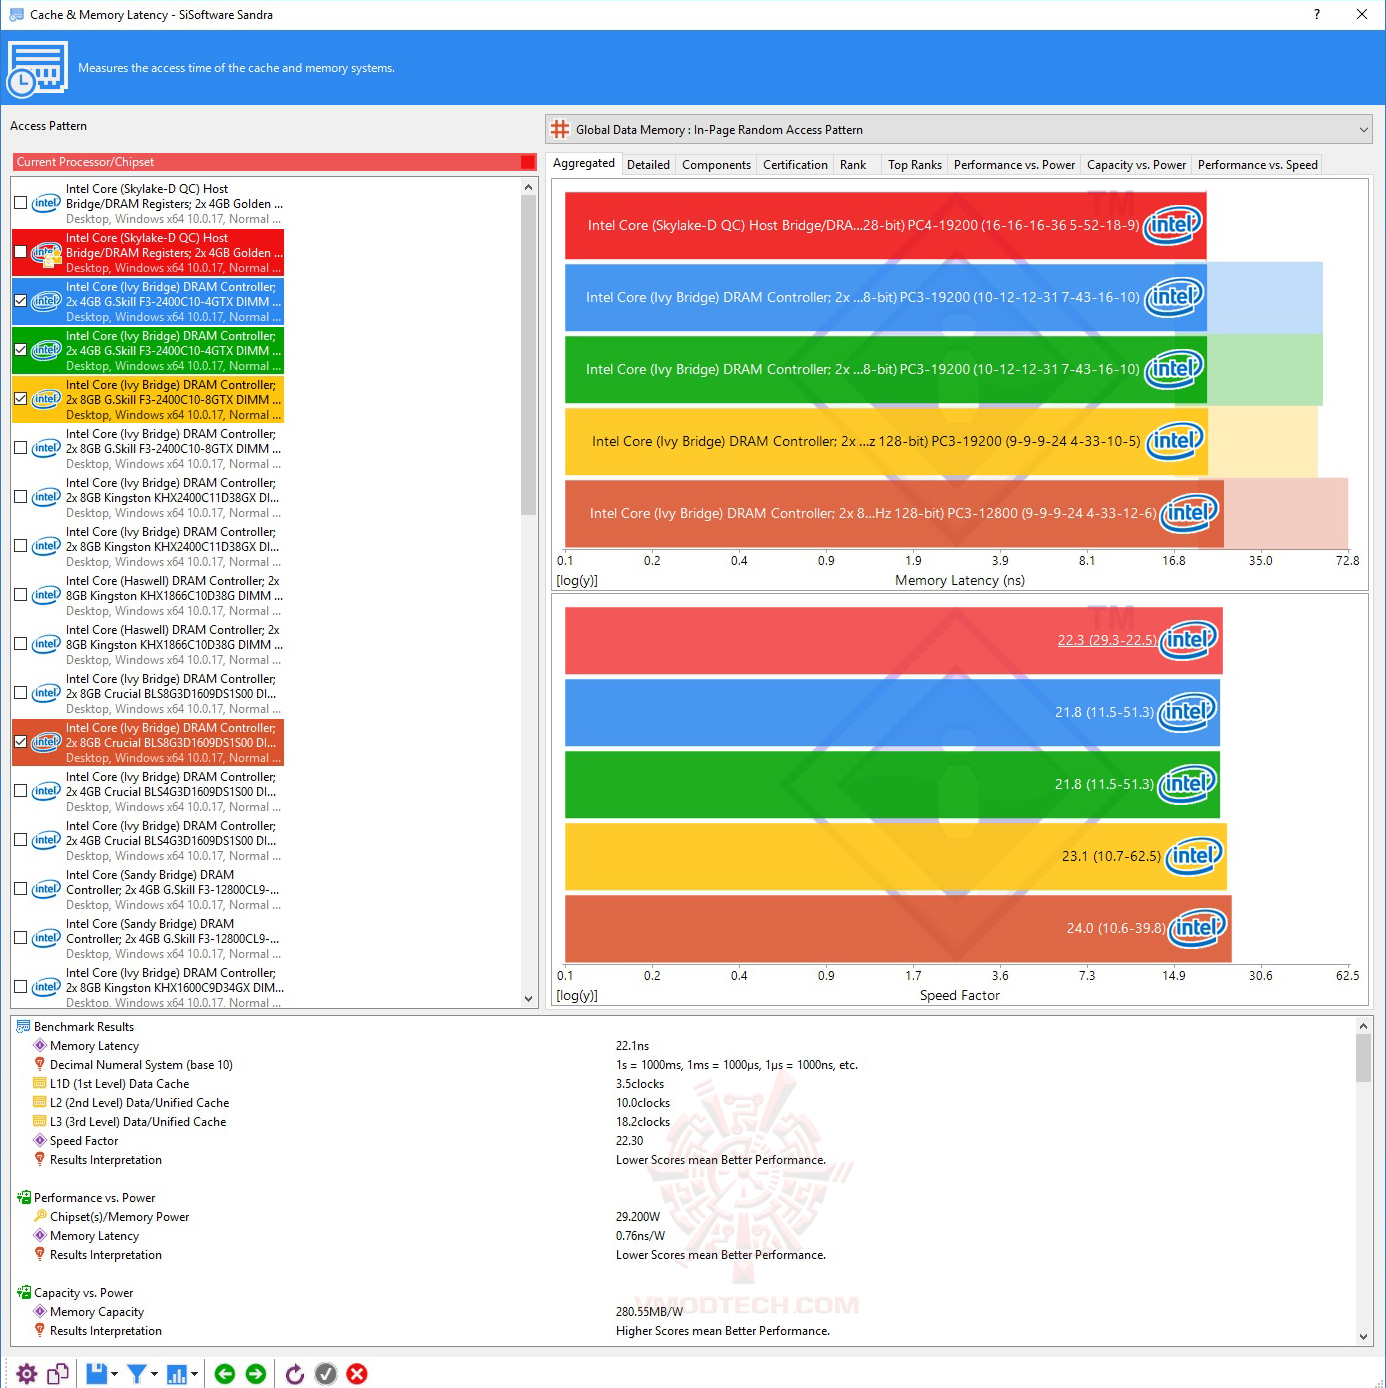Click the icon beside L1D (1st Level) Data Cache
1386x1388 pixels.
click(x=40, y=1084)
